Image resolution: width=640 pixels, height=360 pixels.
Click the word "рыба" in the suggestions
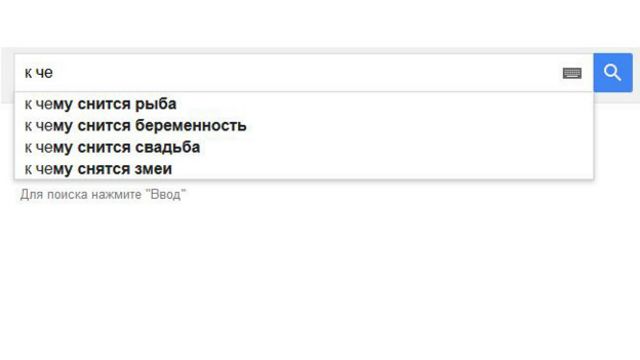(156, 104)
